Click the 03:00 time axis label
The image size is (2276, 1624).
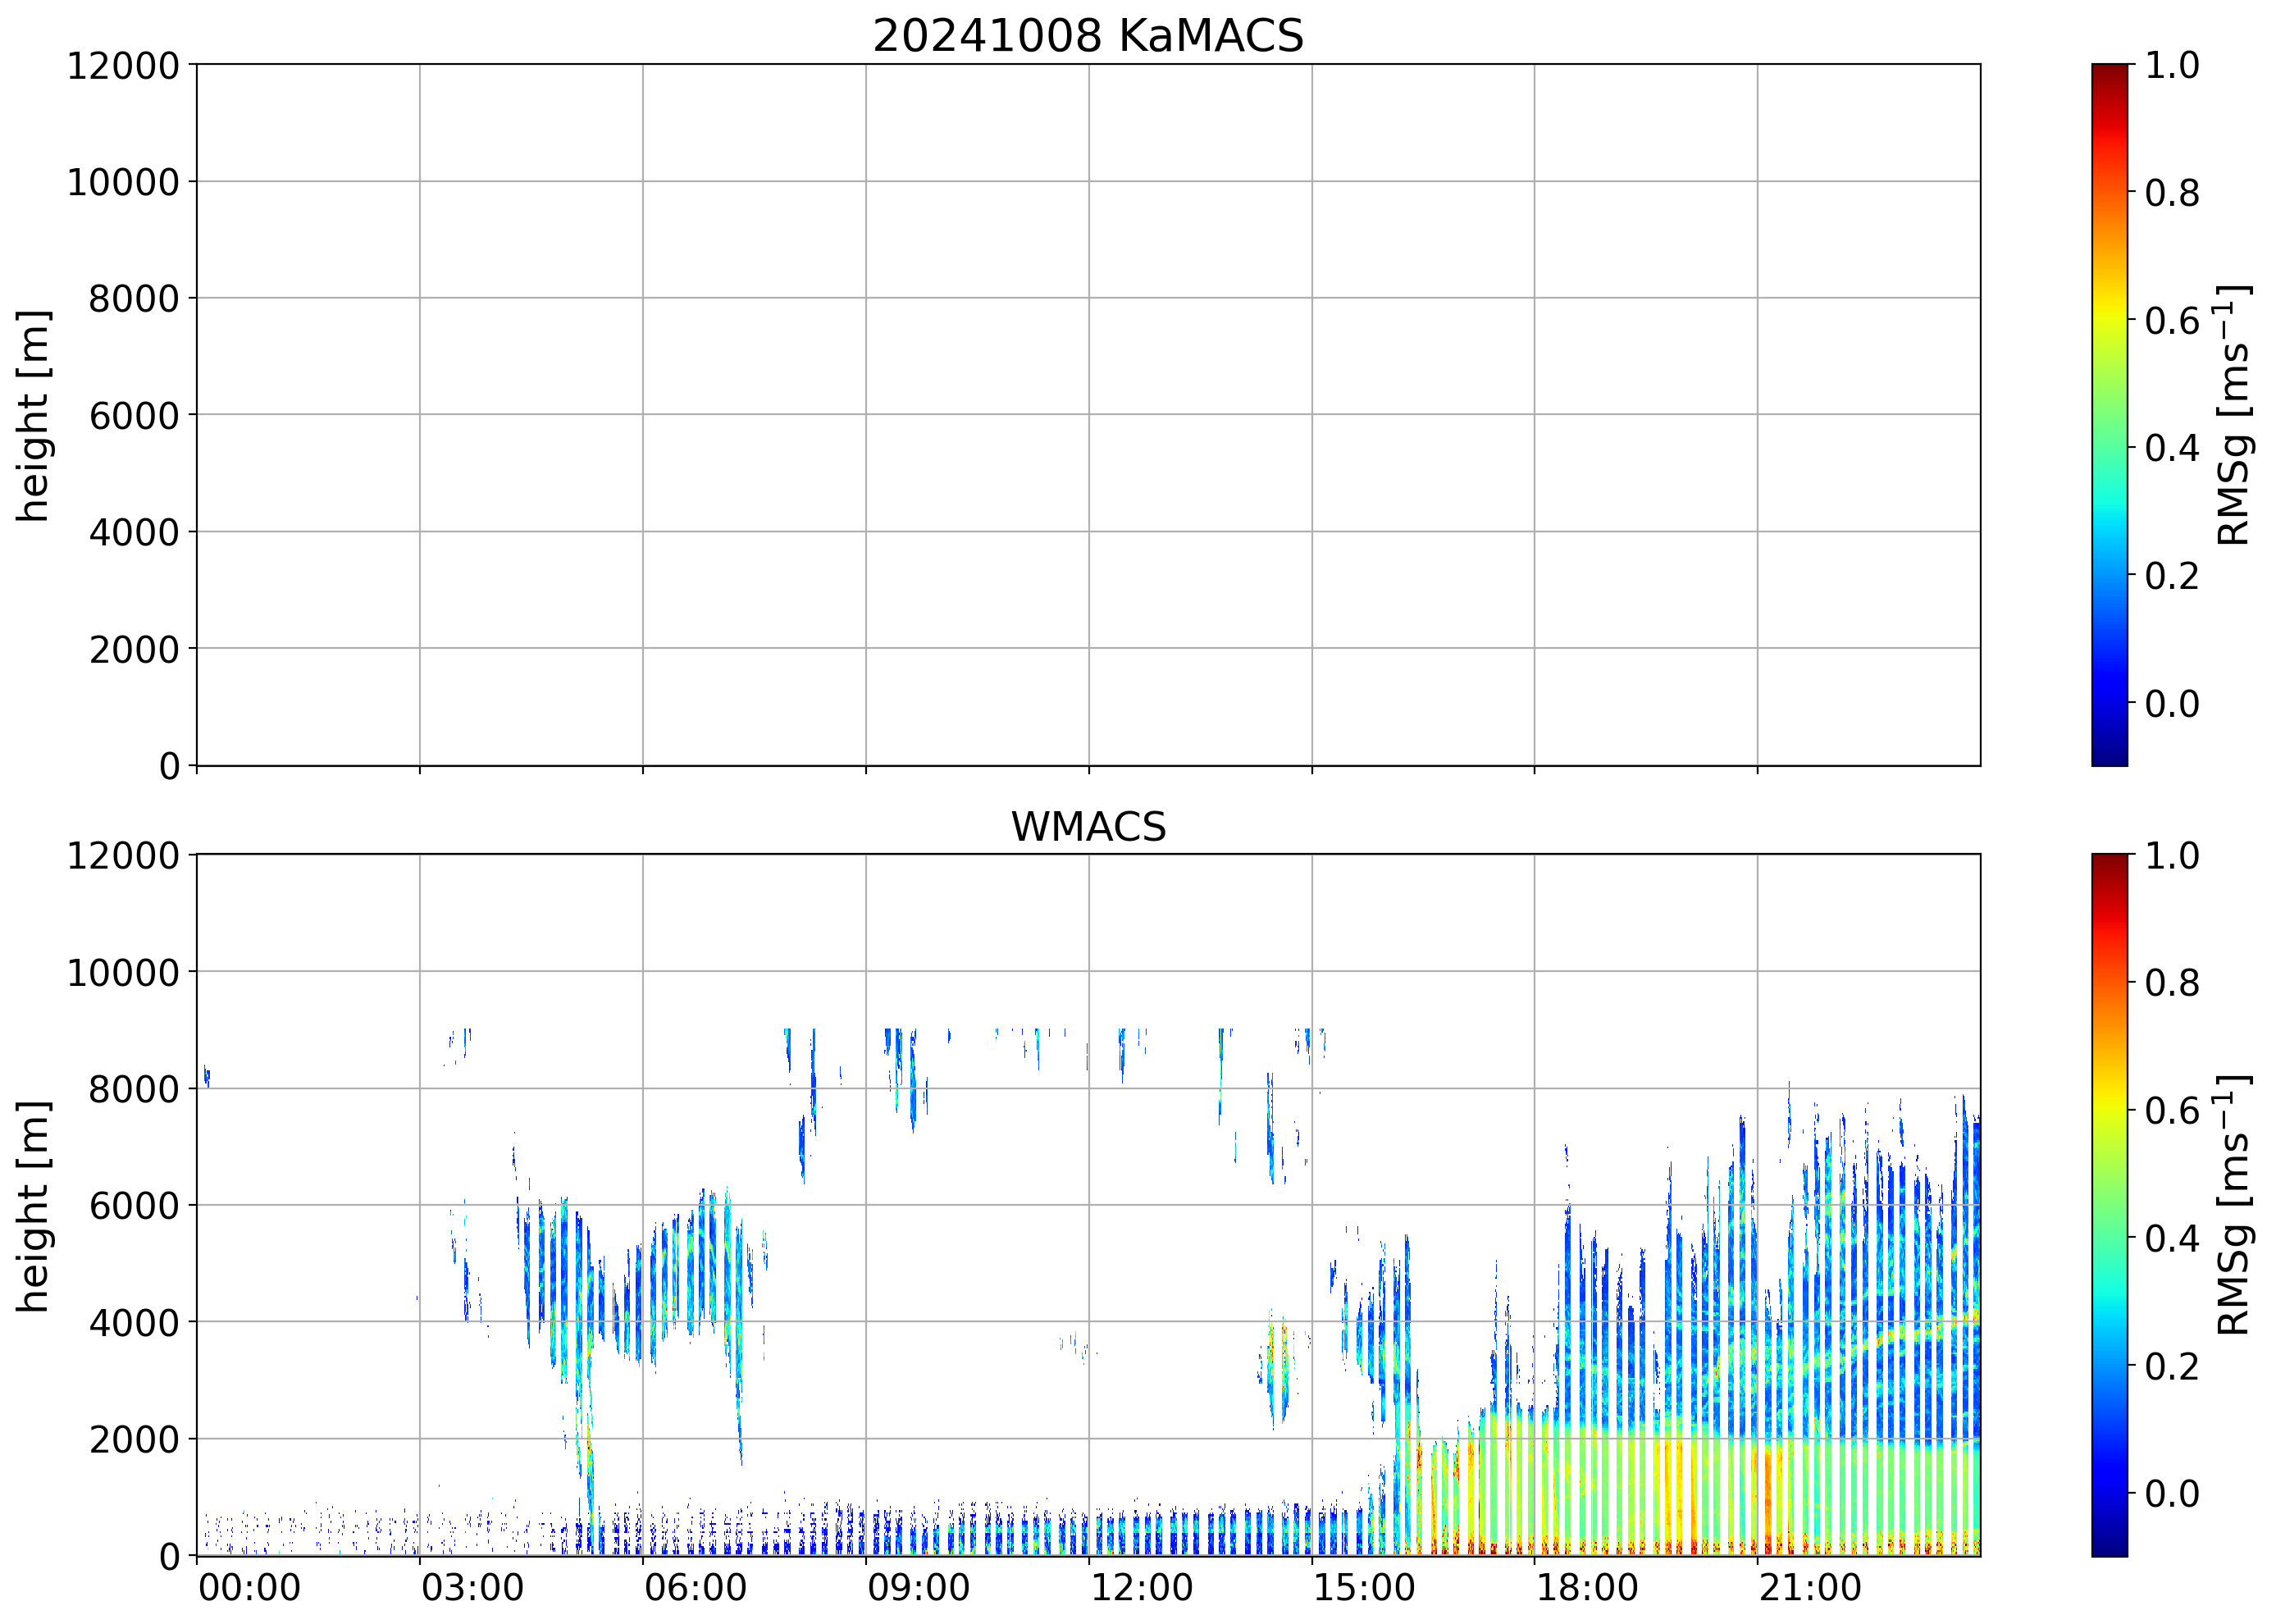[472, 1587]
